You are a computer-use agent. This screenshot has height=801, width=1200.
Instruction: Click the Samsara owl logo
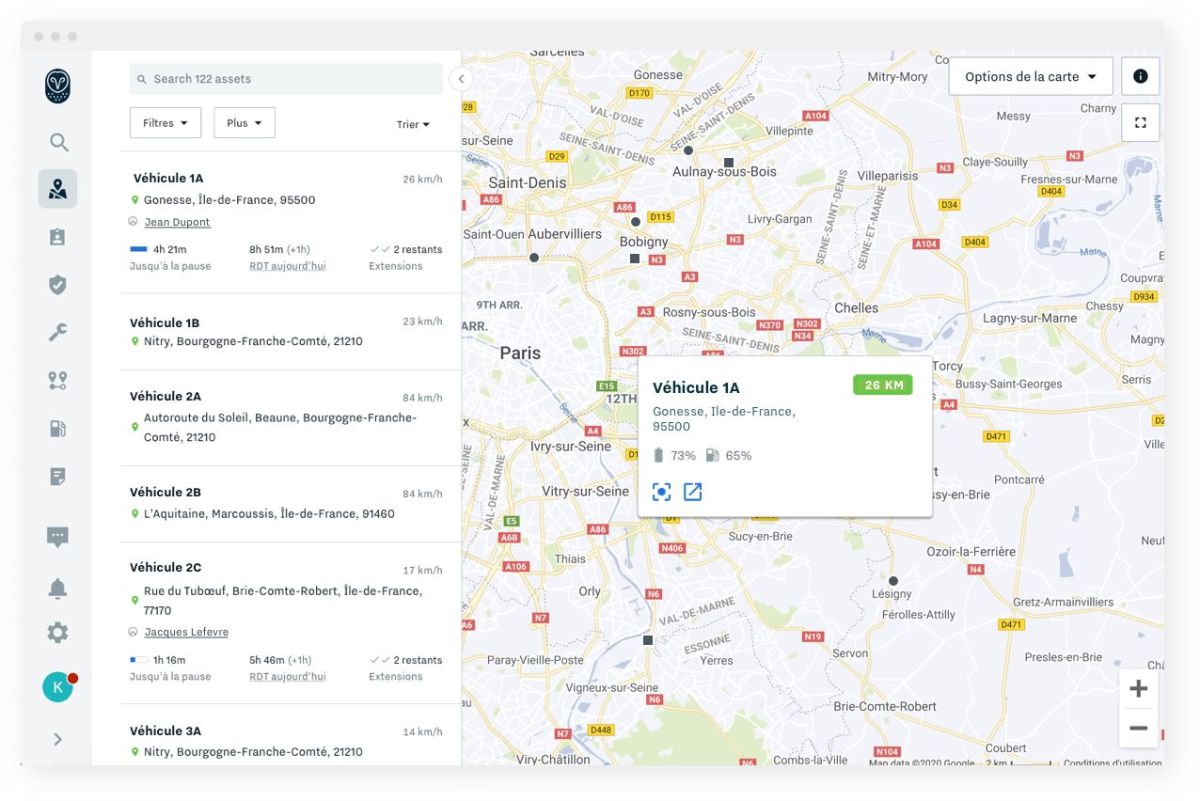tap(58, 86)
